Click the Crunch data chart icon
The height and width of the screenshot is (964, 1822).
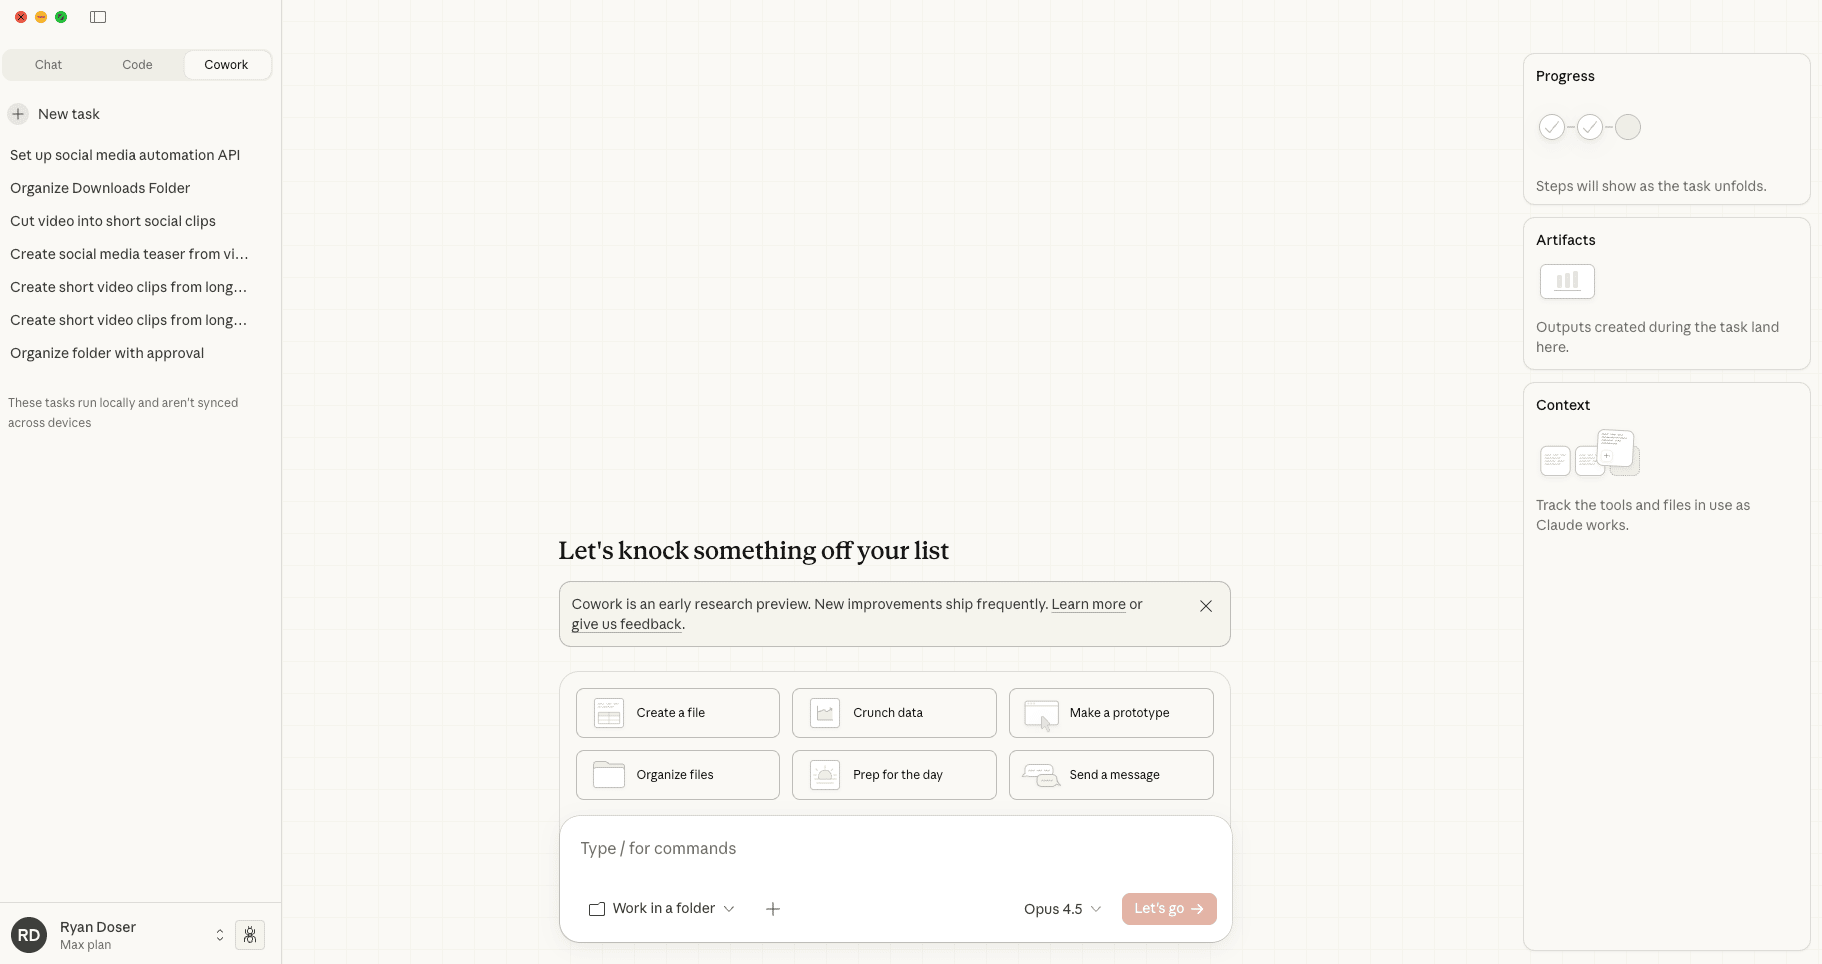coord(825,713)
